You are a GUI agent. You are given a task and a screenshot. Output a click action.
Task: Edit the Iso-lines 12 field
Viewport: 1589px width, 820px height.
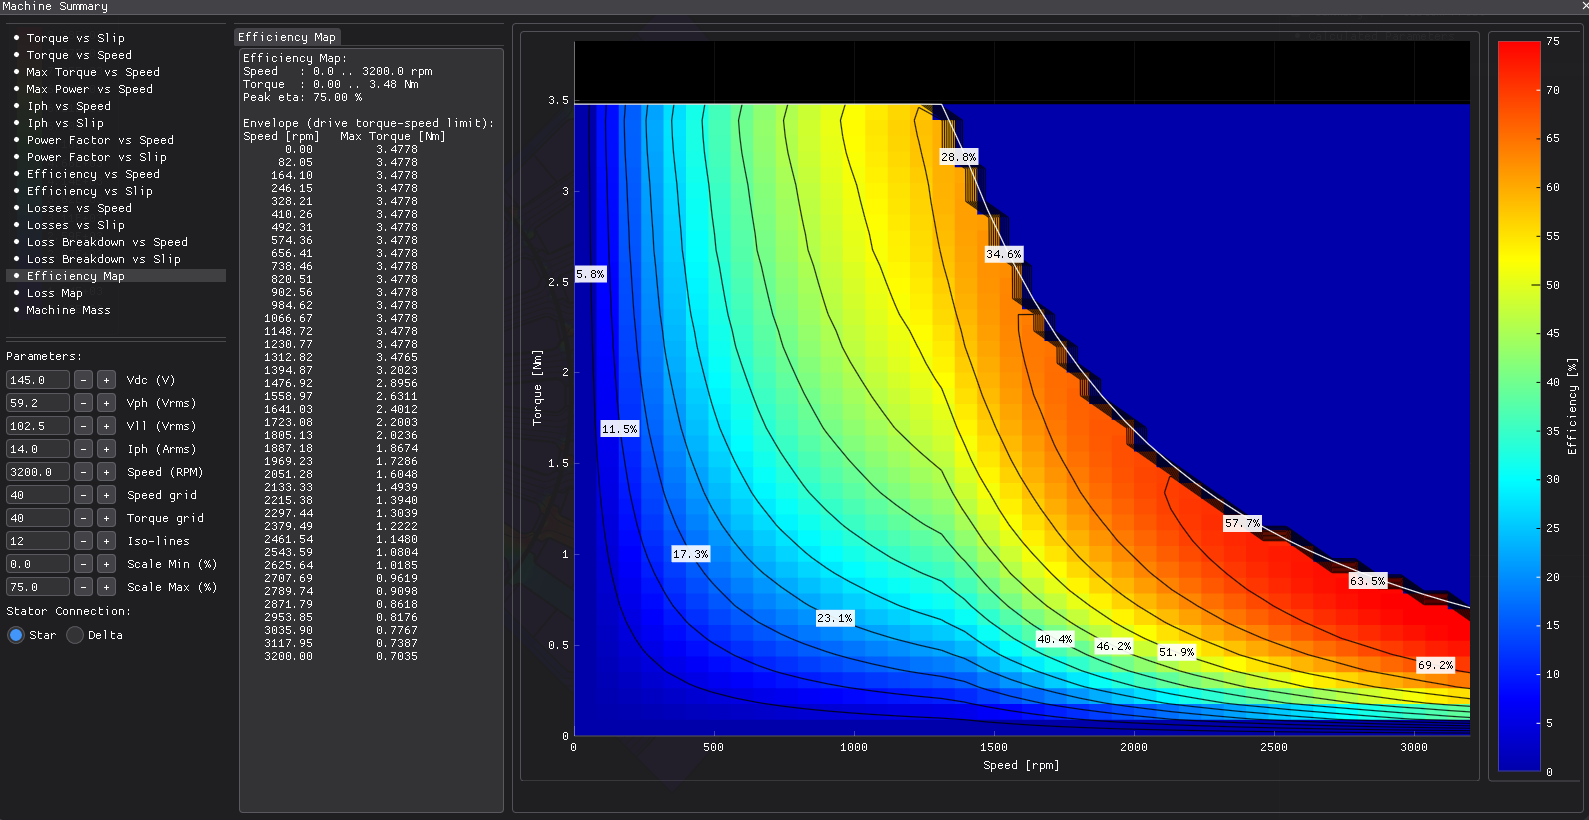coord(38,541)
